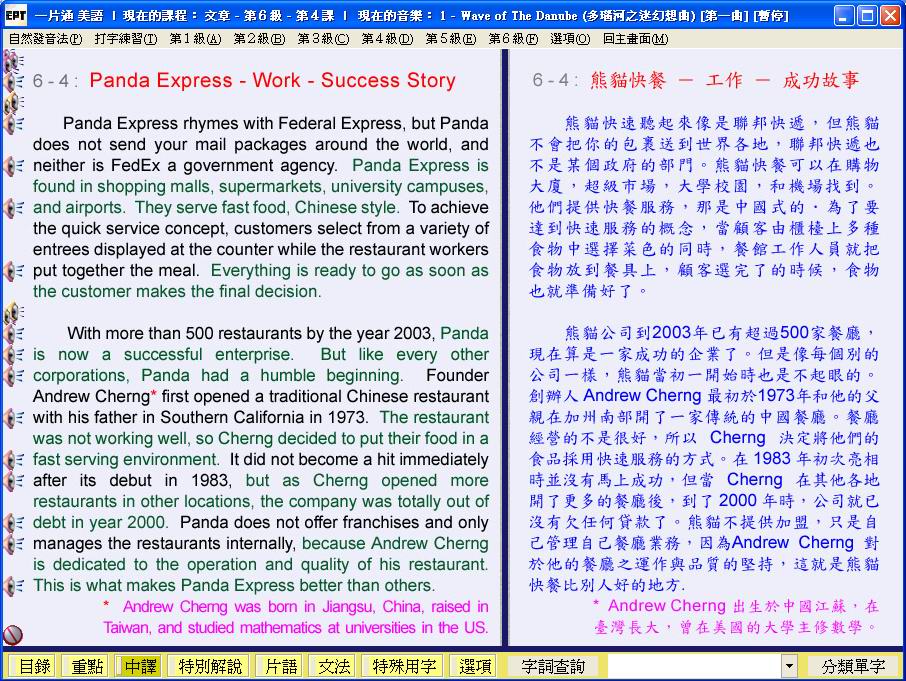Screen dimensions: 906x681
Task: Play audio beside 'This is what makes Panda'
Action: pyautogui.click(x=14, y=586)
